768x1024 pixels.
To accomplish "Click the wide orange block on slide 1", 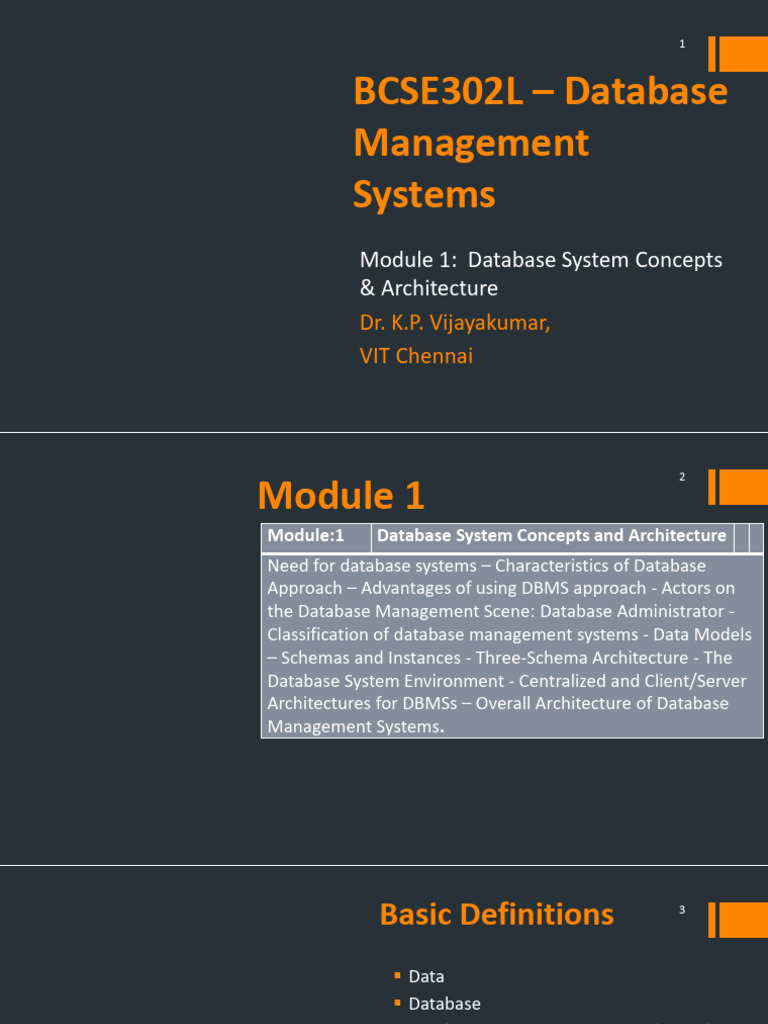I will (x=743, y=54).
